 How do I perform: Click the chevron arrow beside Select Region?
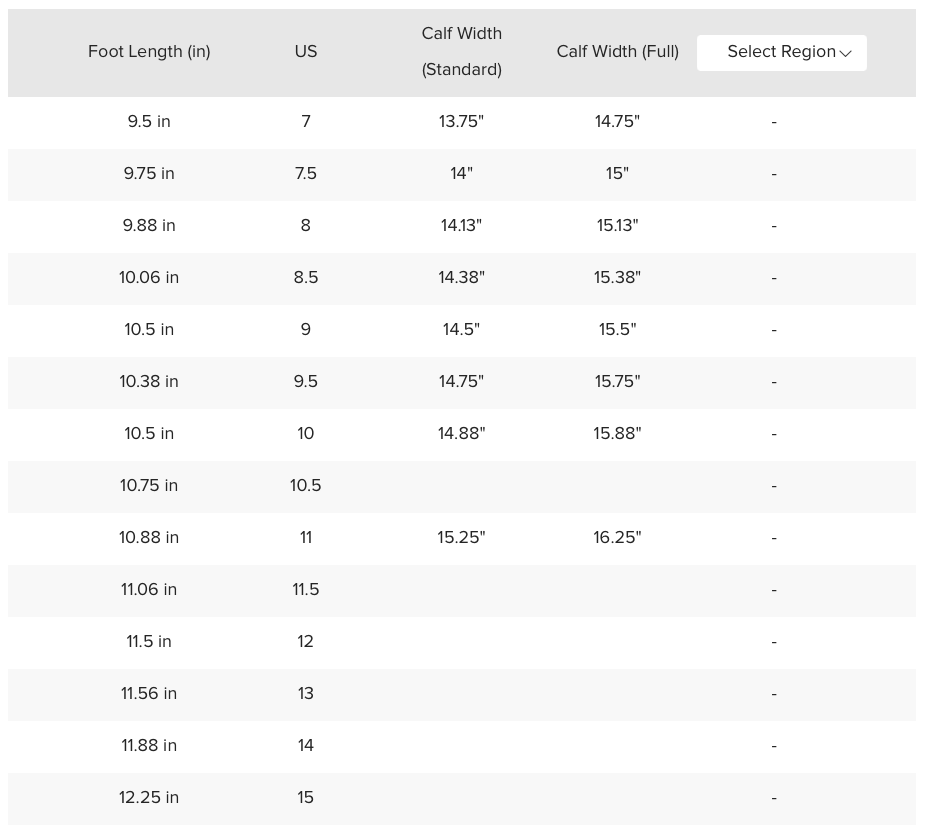point(845,53)
